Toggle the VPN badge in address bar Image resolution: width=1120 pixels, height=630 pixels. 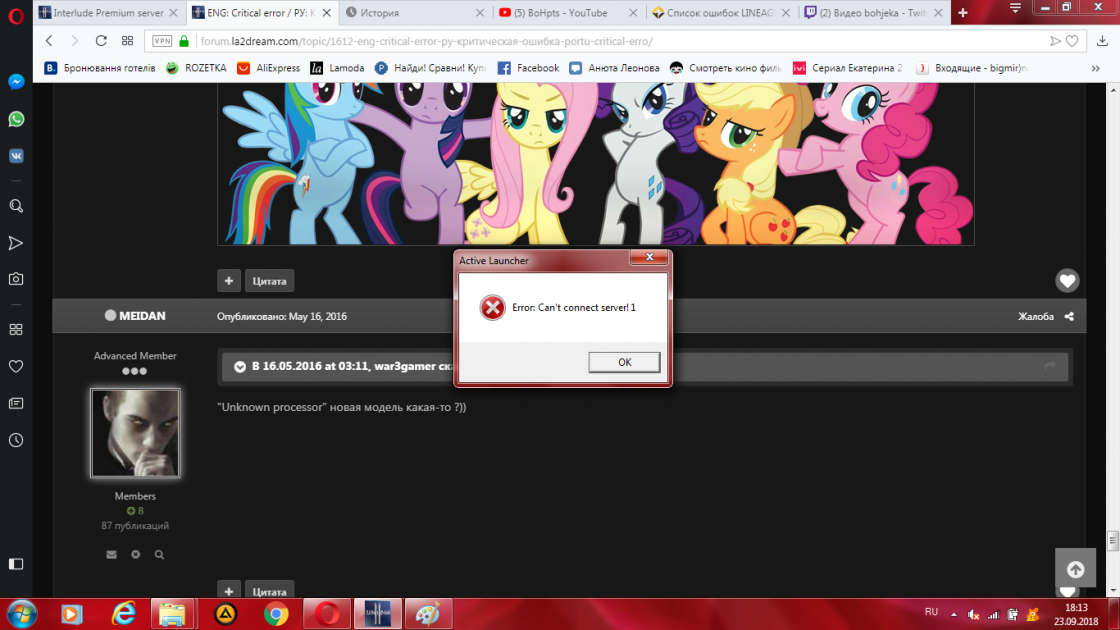point(161,41)
